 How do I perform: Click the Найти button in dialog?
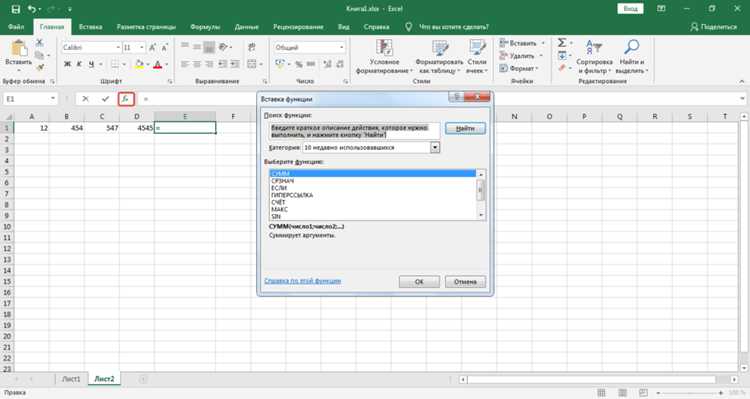pos(465,129)
